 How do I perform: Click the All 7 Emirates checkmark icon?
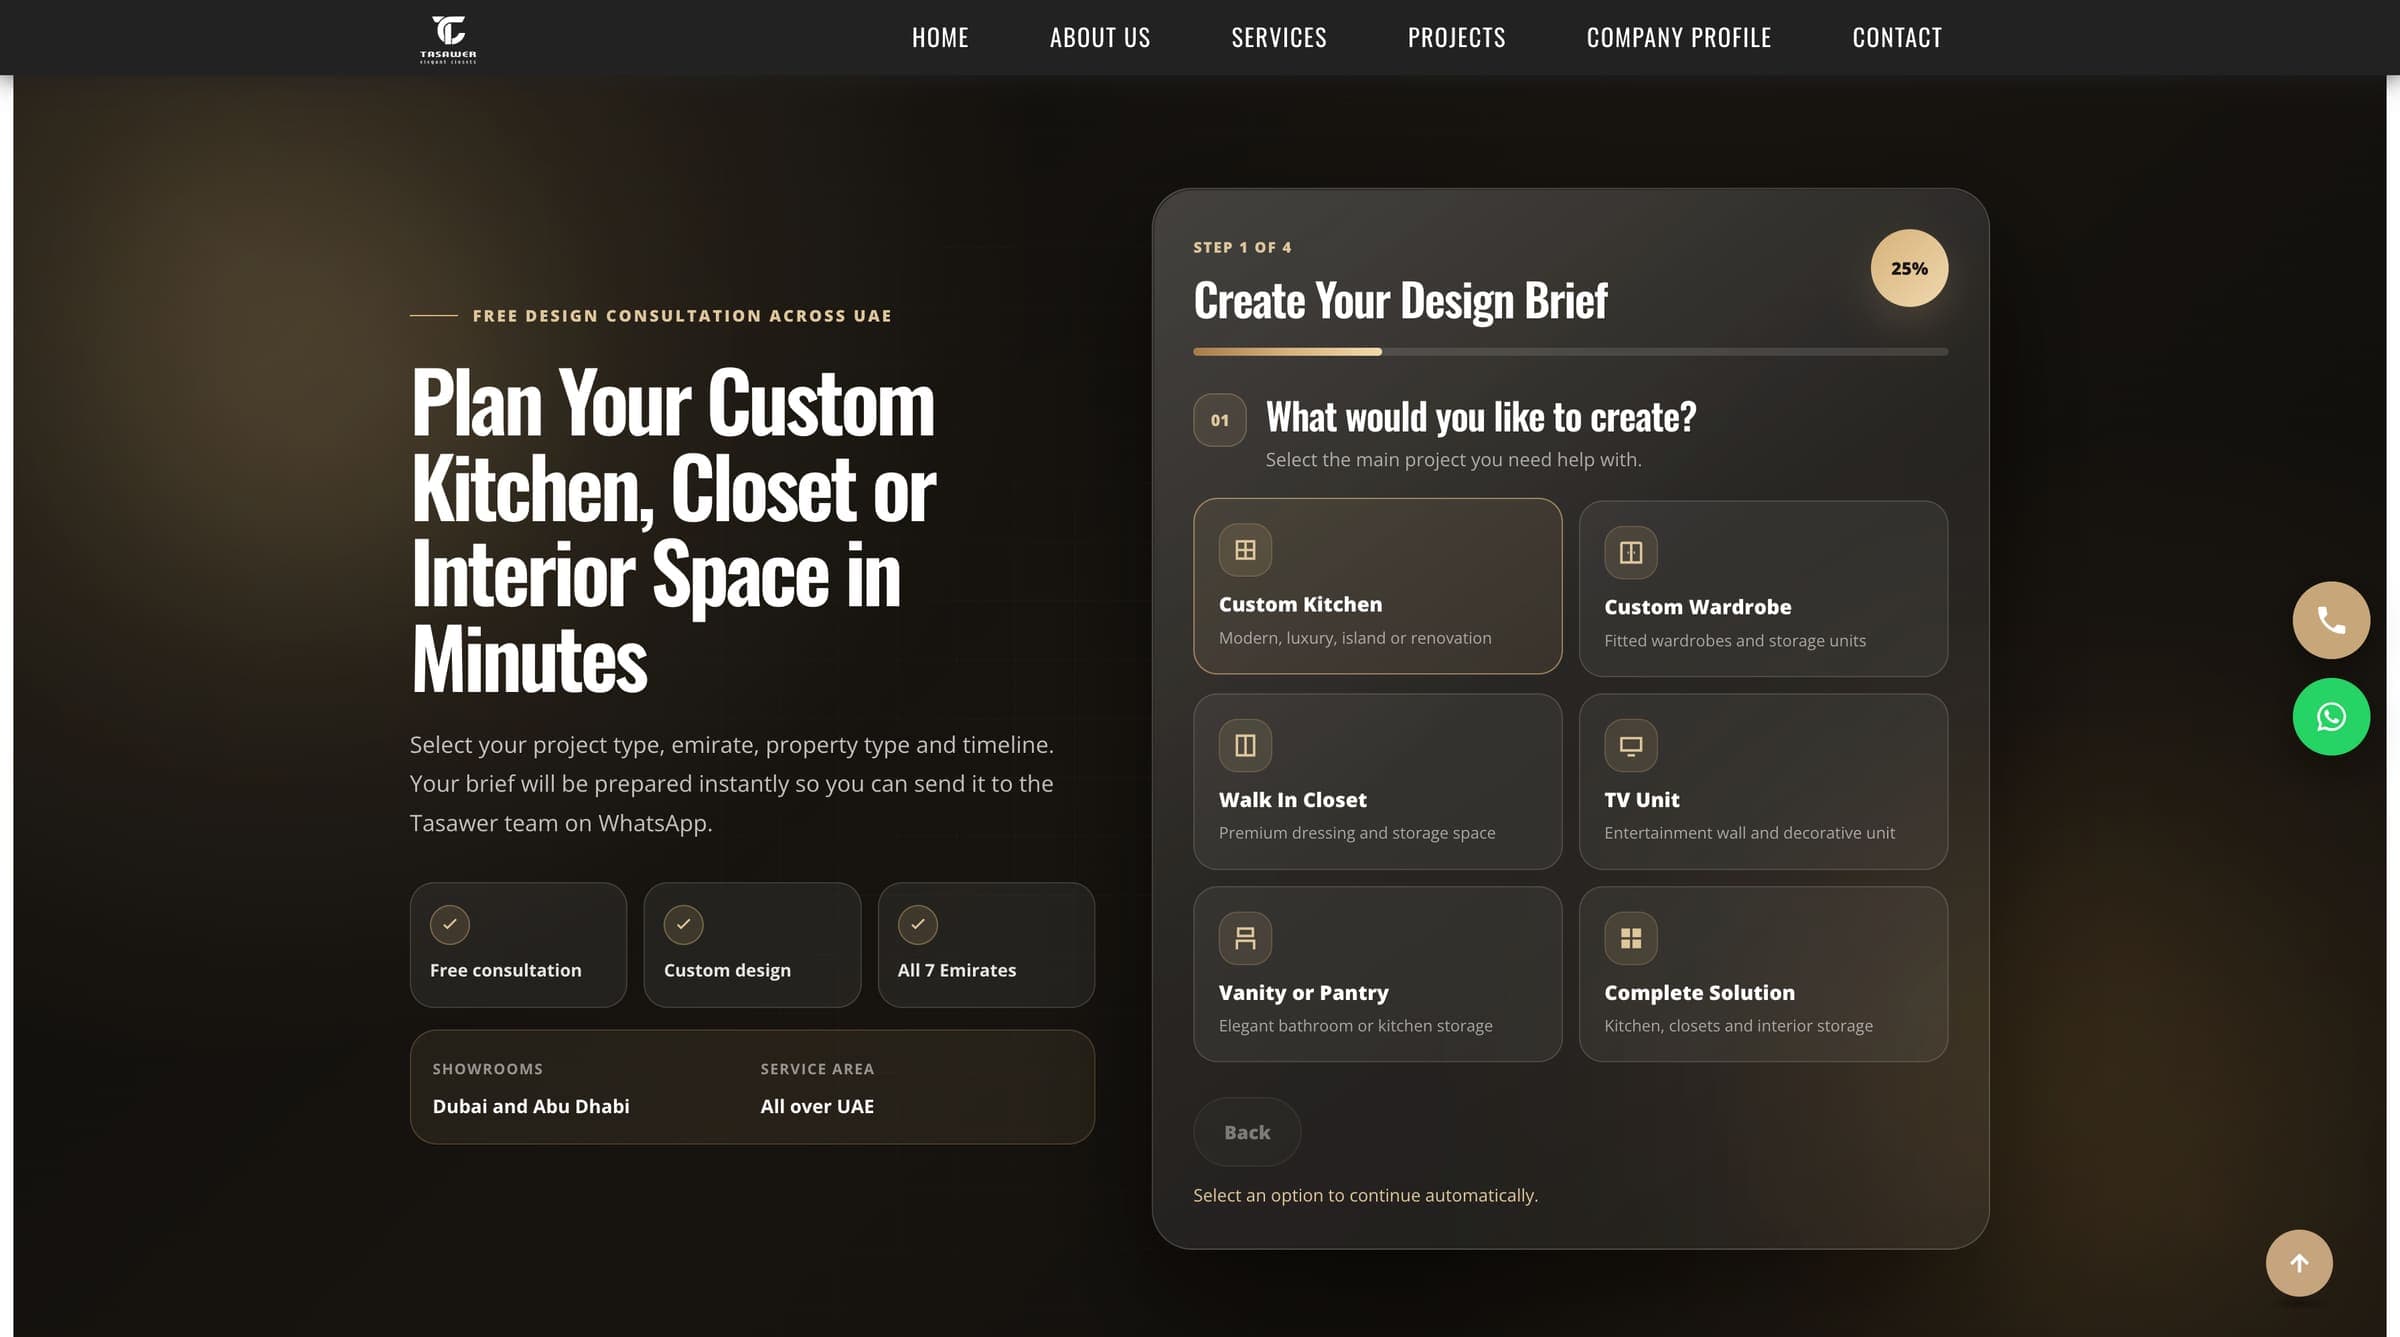pos(918,924)
